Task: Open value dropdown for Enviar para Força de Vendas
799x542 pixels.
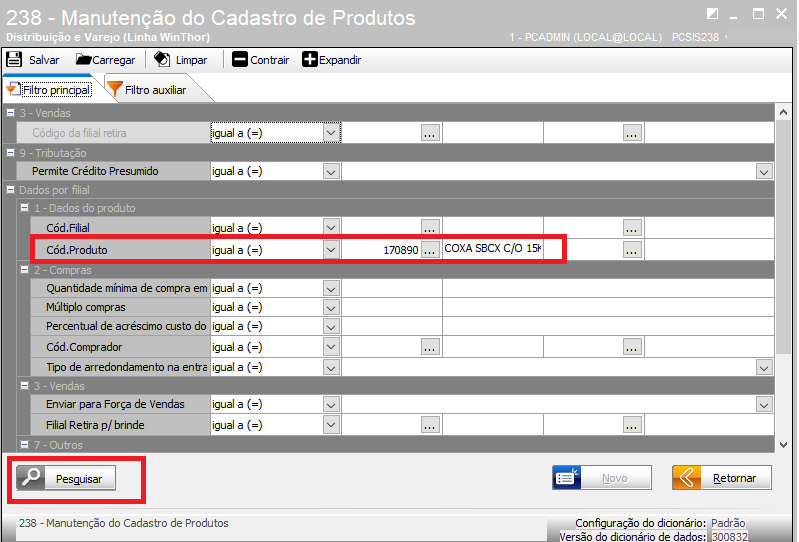Action: click(764, 404)
